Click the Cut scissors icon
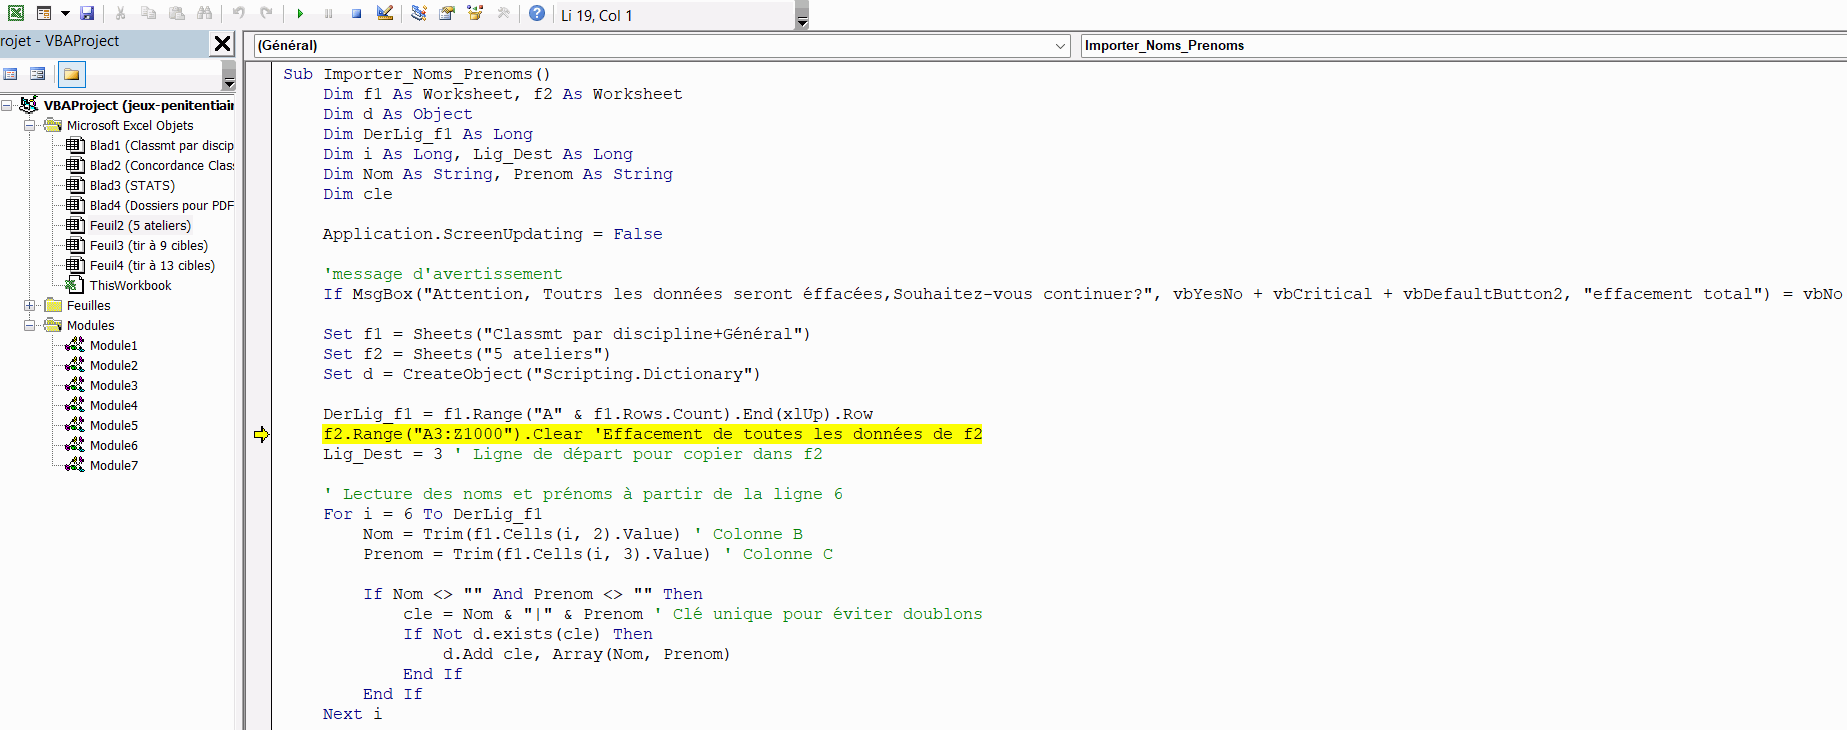Screen dimensions: 1847x730 click(x=120, y=13)
